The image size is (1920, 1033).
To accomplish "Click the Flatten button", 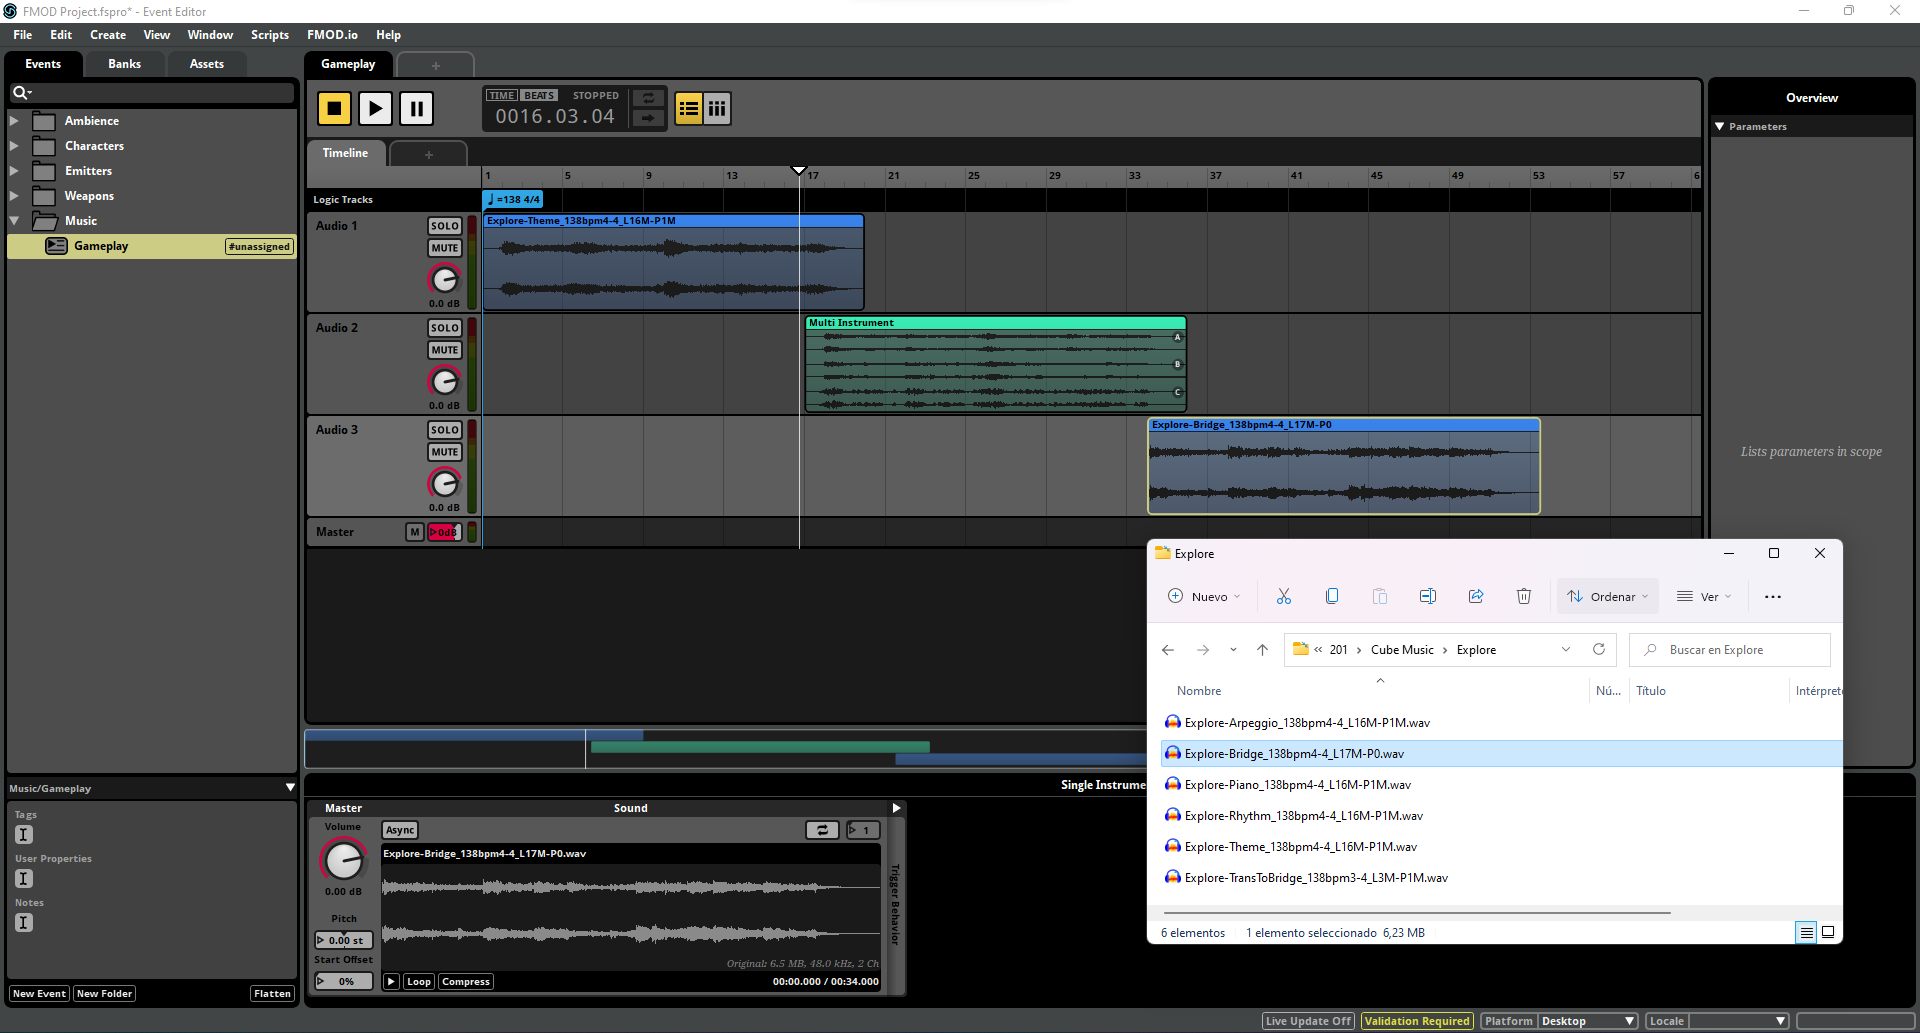I will 272,994.
